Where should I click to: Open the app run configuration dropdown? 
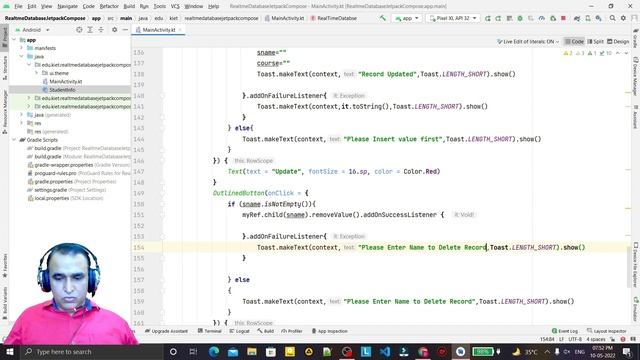pyautogui.click(x=407, y=18)
